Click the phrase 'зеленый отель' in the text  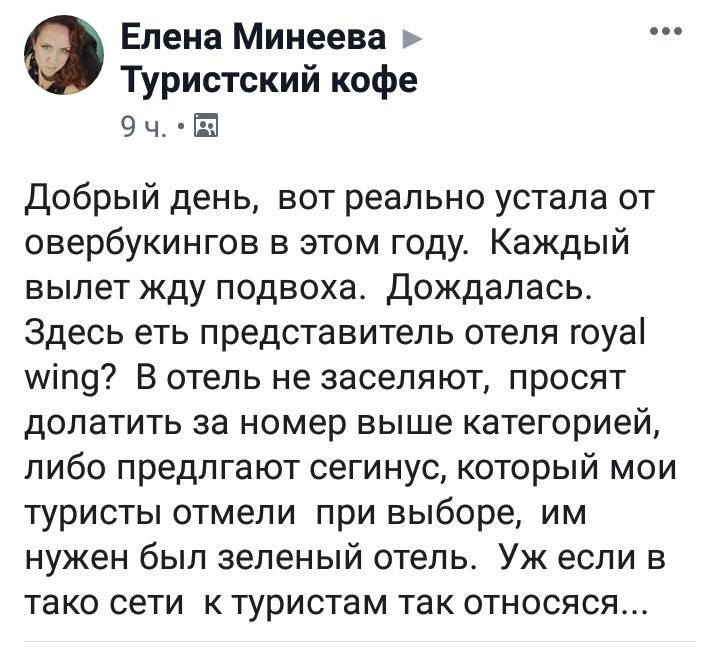click(346, 559)
